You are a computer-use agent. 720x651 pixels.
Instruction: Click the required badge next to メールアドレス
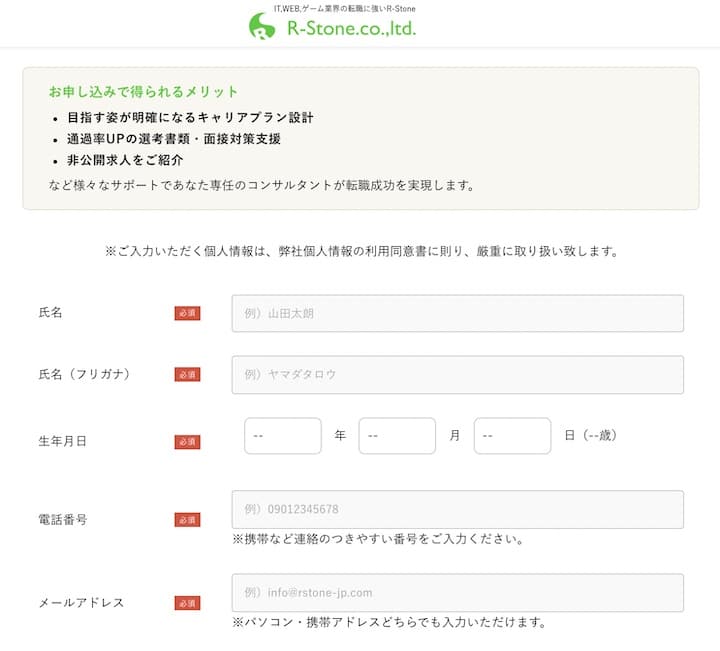coord(187,603)
